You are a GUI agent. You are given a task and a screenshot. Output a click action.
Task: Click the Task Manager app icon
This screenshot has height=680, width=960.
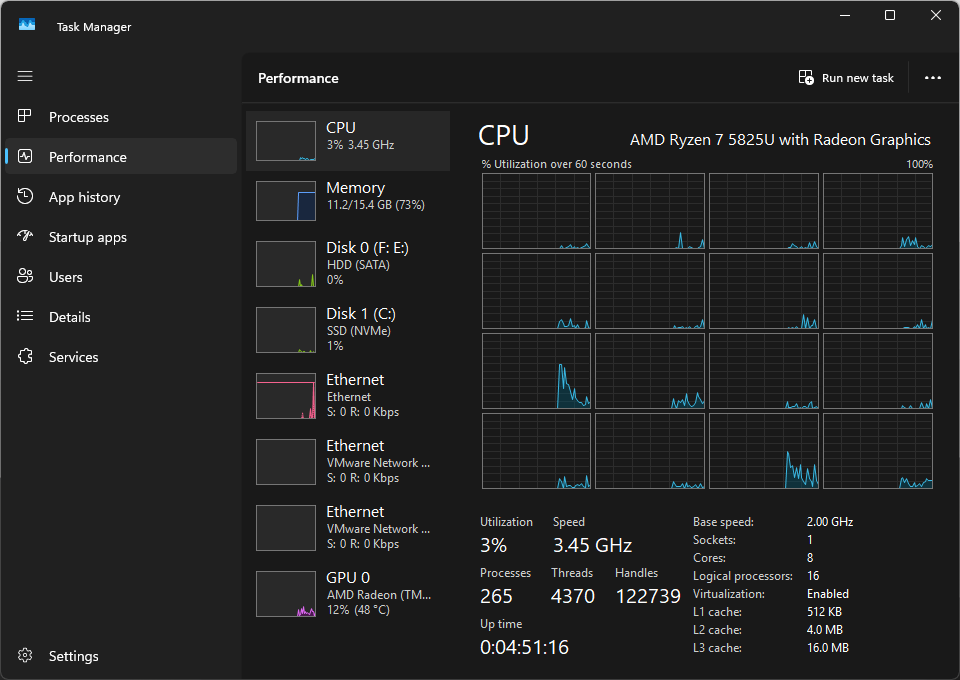point(27,25)
